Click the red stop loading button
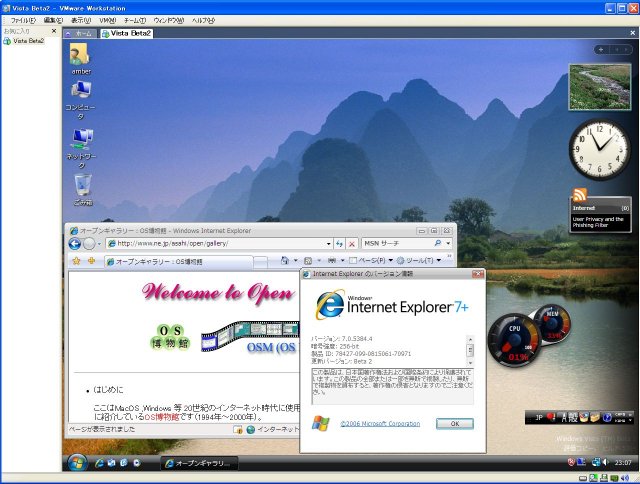Image resolution: width=640 pixels, height=484 pixels. (x=351, y=244)
